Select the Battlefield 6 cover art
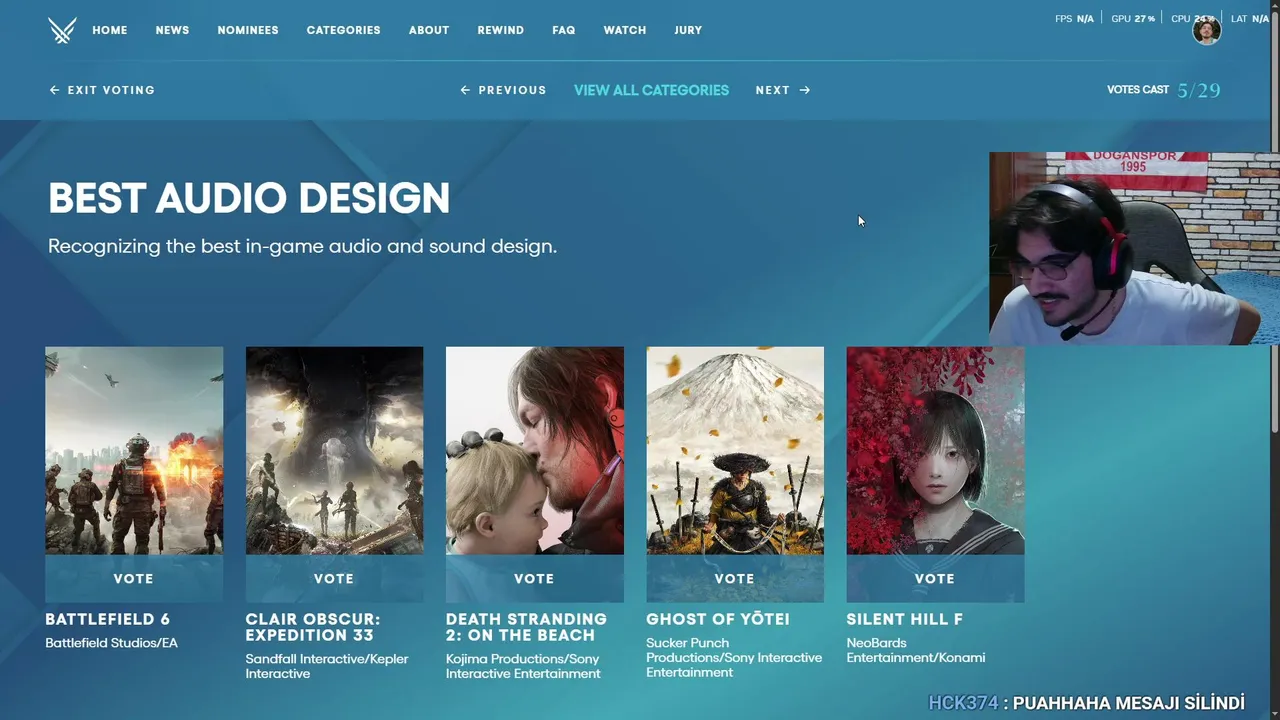Screen dimensions: 1280x720 coord(134,451)
